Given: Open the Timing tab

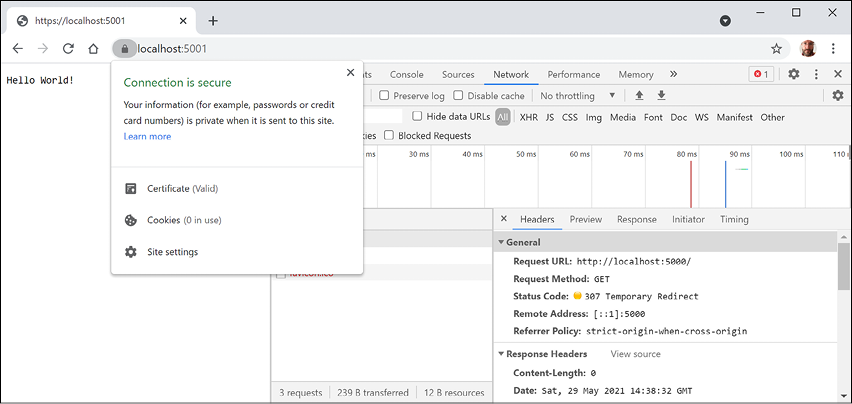Looking at the screenshot, I should click(733, 219).
